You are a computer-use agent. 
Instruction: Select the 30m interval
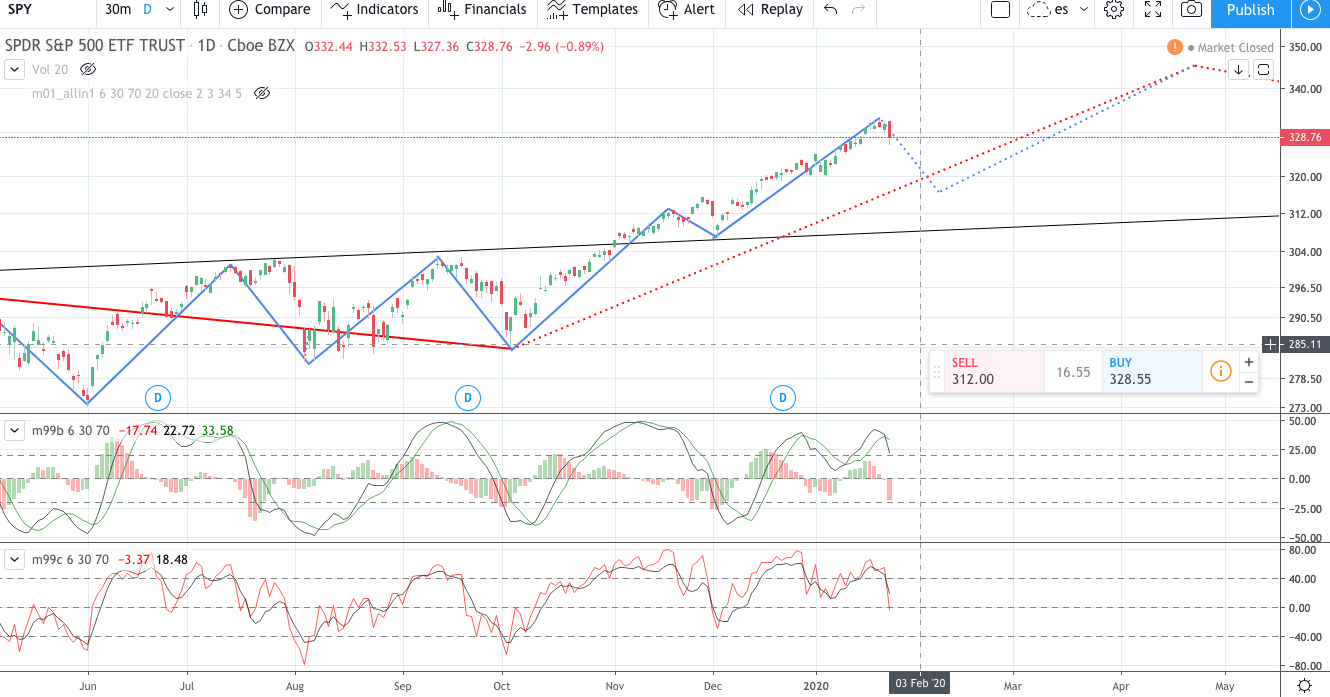point(117,9)
